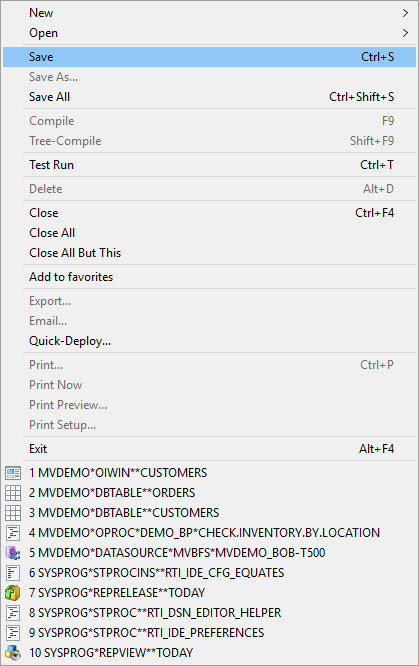Exit the application via menu
The width and height of the screenshot is (419, 666).
point(209,449)
